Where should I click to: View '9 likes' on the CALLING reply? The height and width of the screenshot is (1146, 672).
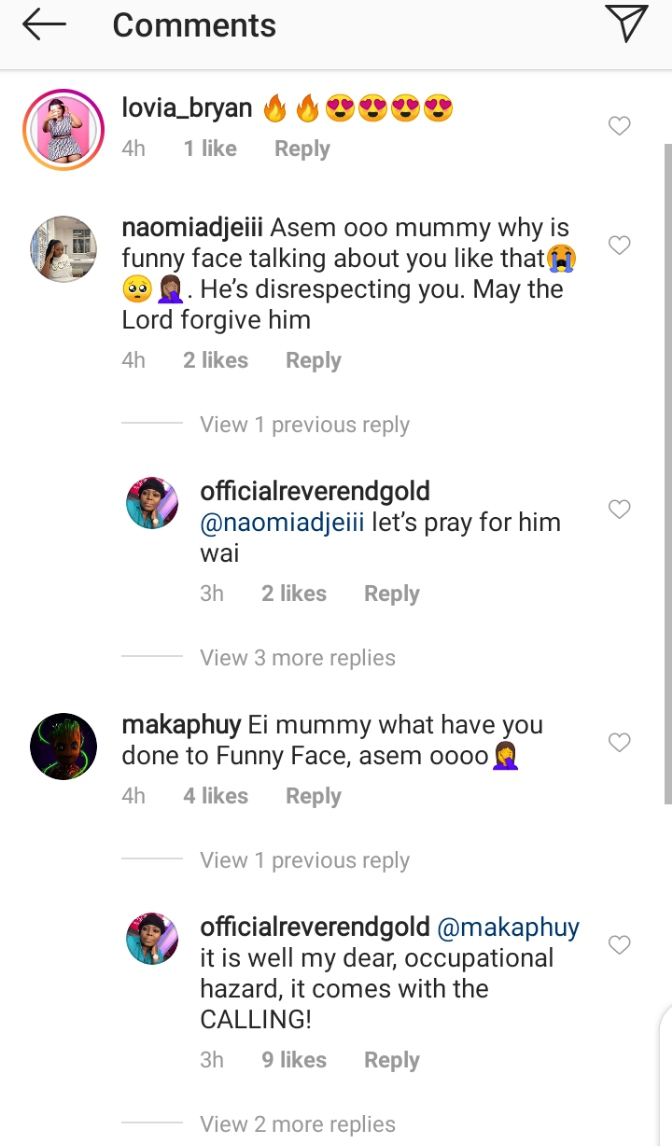pos(294,1060)
